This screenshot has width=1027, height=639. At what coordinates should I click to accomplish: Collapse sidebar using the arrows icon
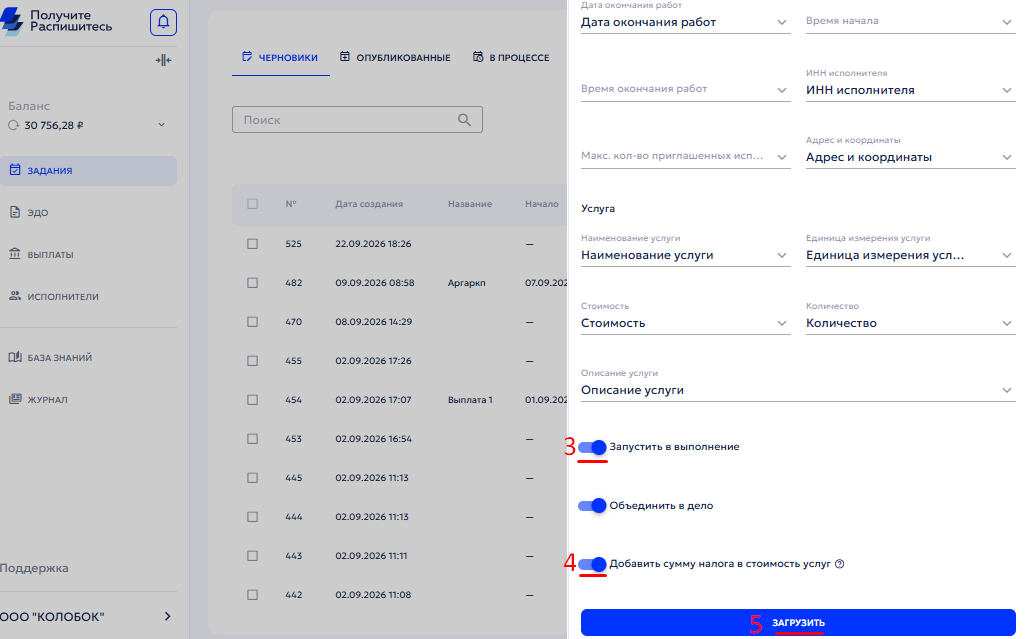[163, 60]
